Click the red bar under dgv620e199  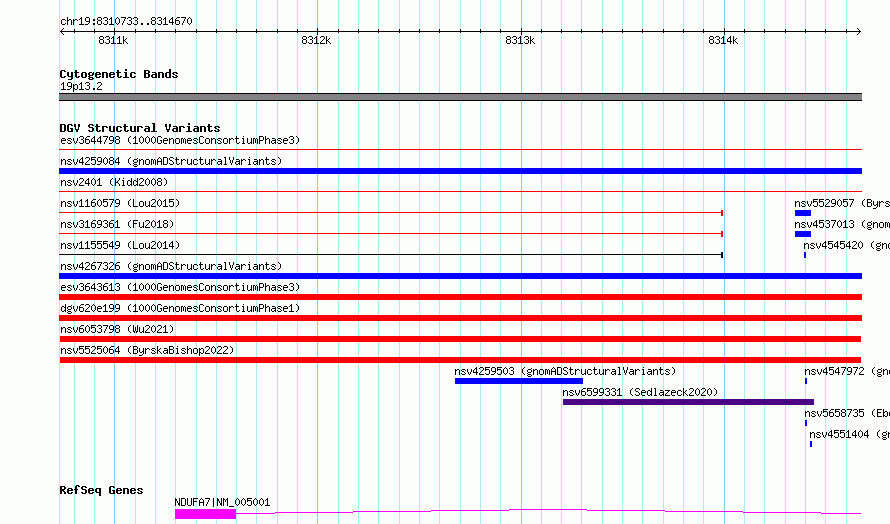(460, 318)
